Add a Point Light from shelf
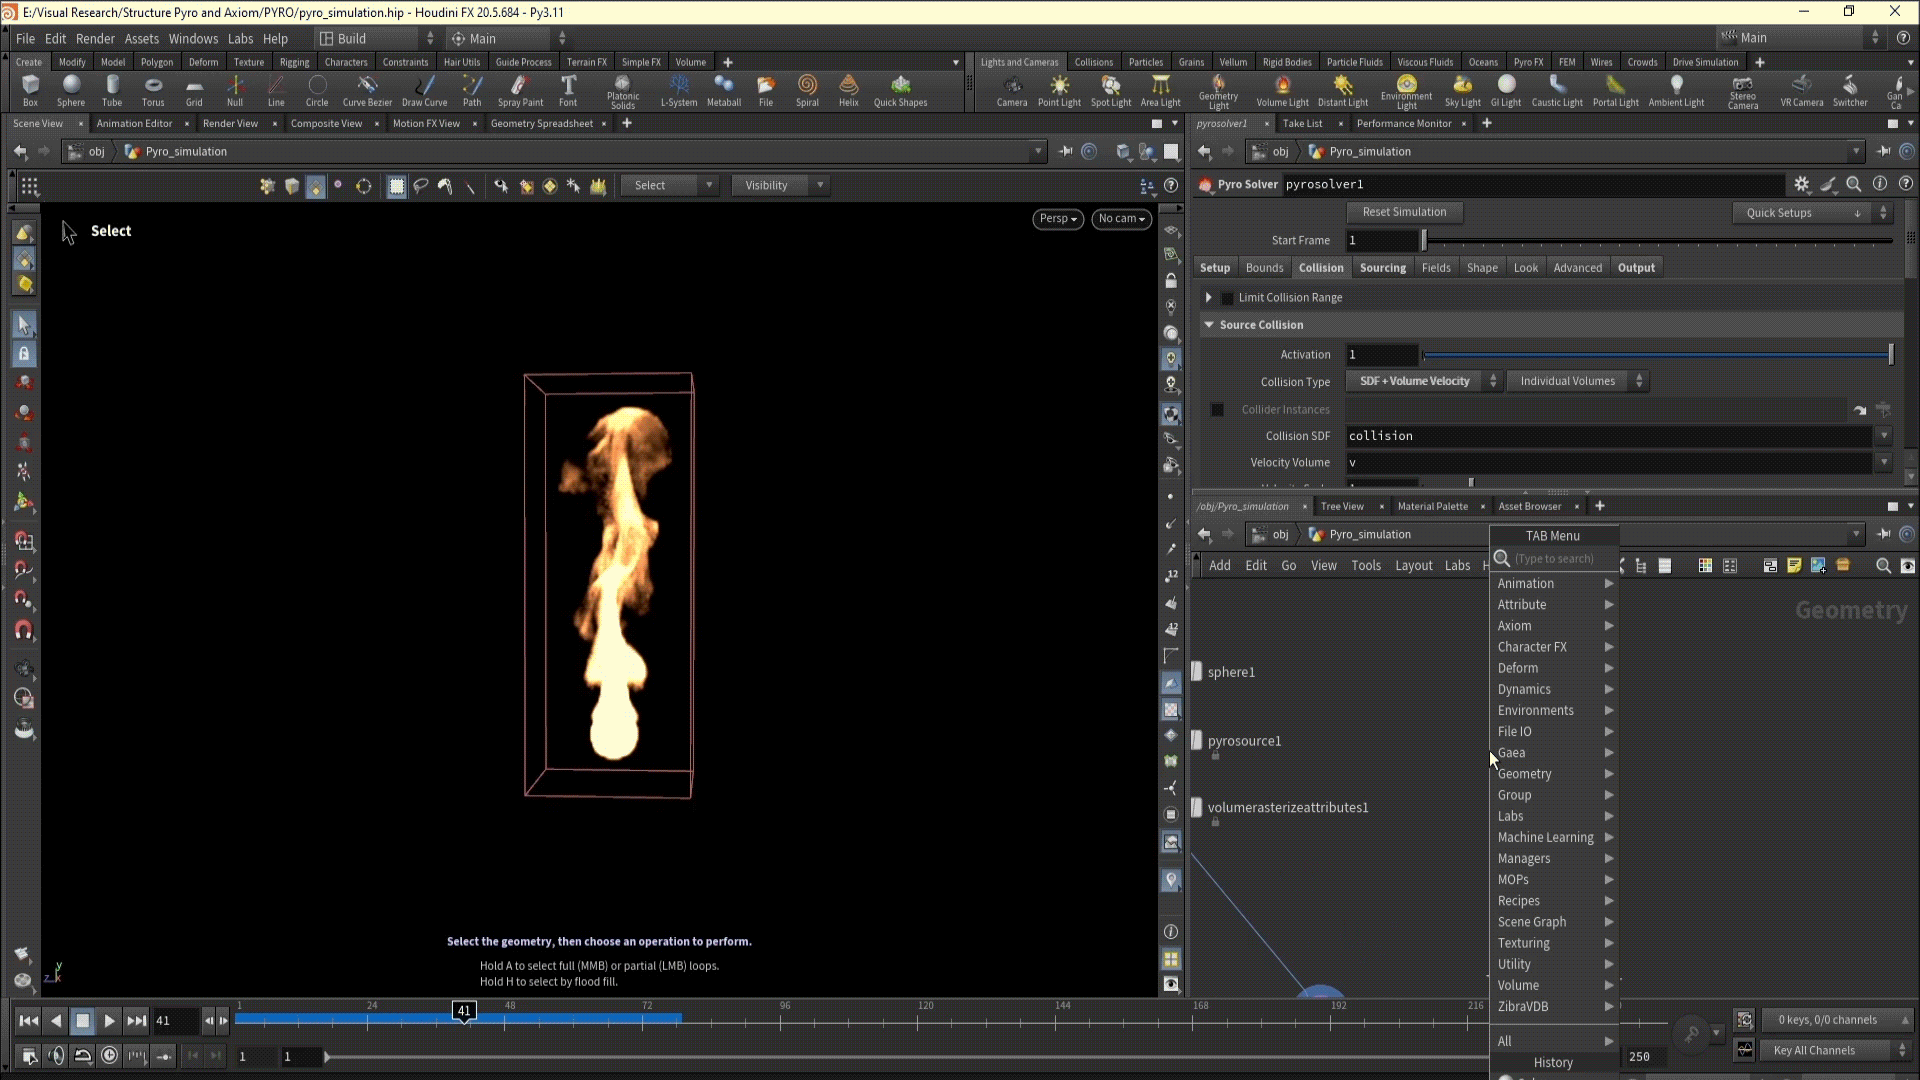Image resolution: width=1920 pixels, height=1080 pixels. [x=1059, y=90]
